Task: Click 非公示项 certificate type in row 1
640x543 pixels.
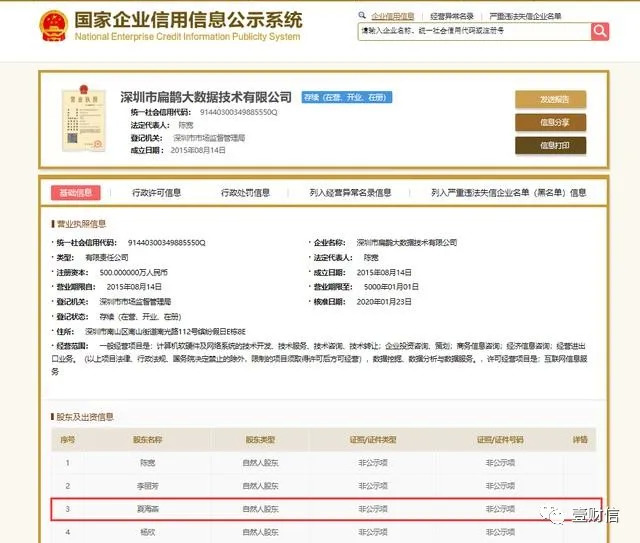Action: [x=373, y=463]
